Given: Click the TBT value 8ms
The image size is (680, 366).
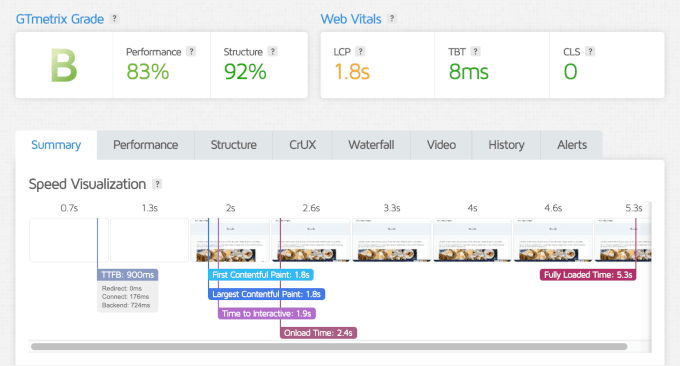Looking at the screenshot, I should click(468, 72).
